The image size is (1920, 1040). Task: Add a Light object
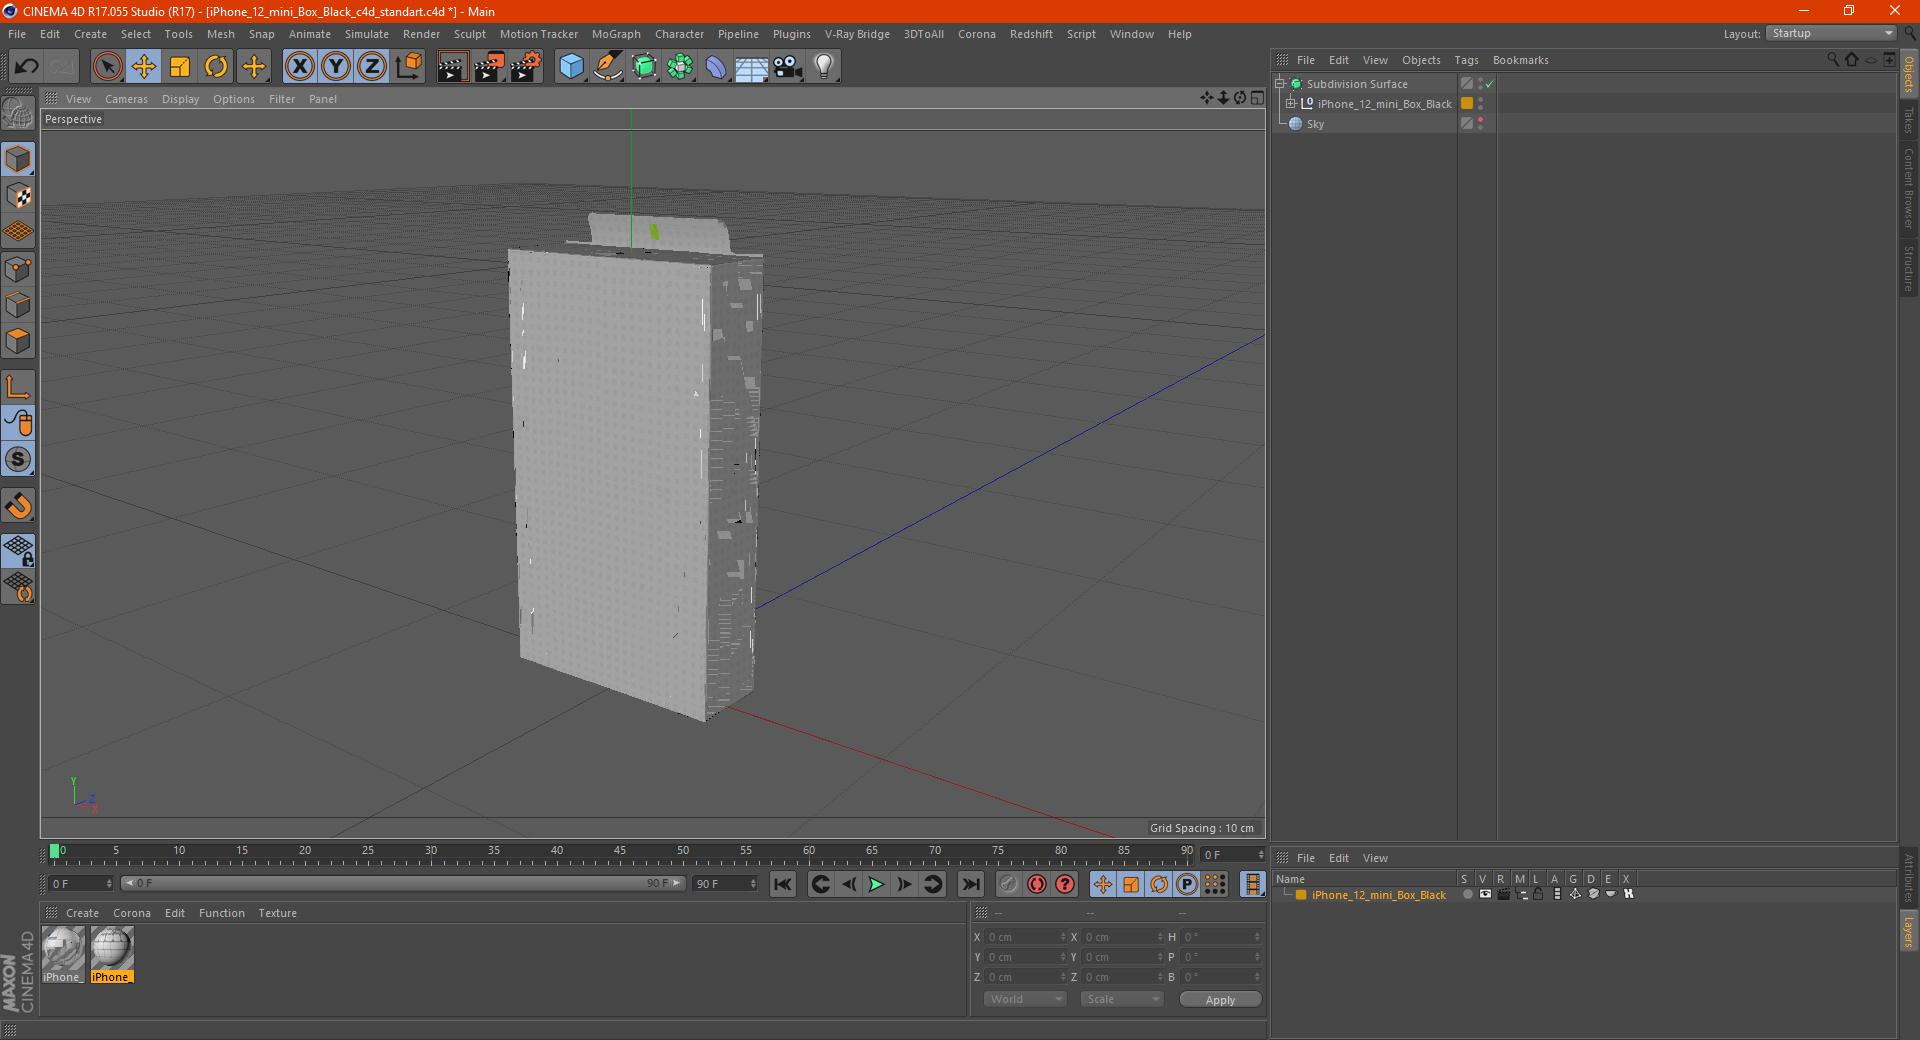tap(824, 67)
